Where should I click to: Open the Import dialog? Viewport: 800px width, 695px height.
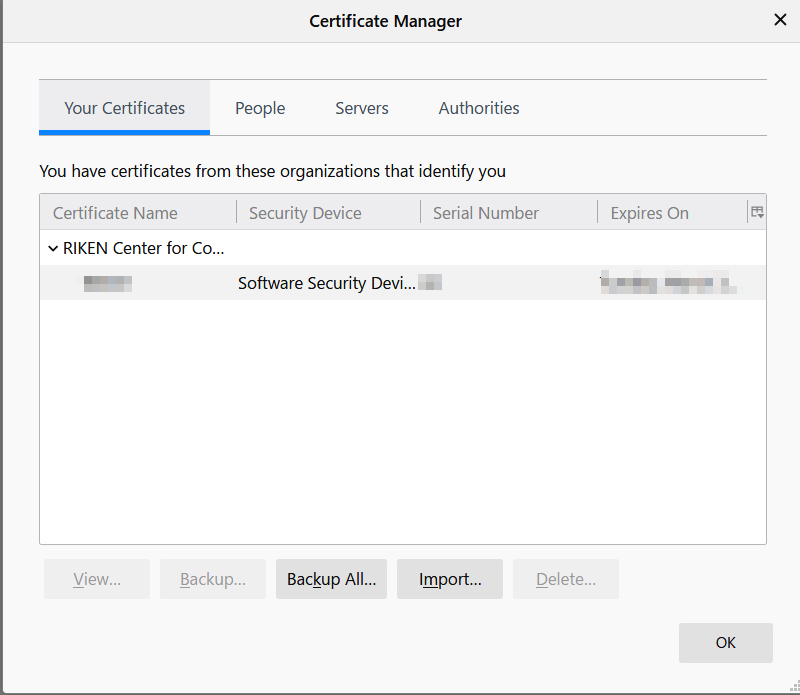[x=449, y=578]
